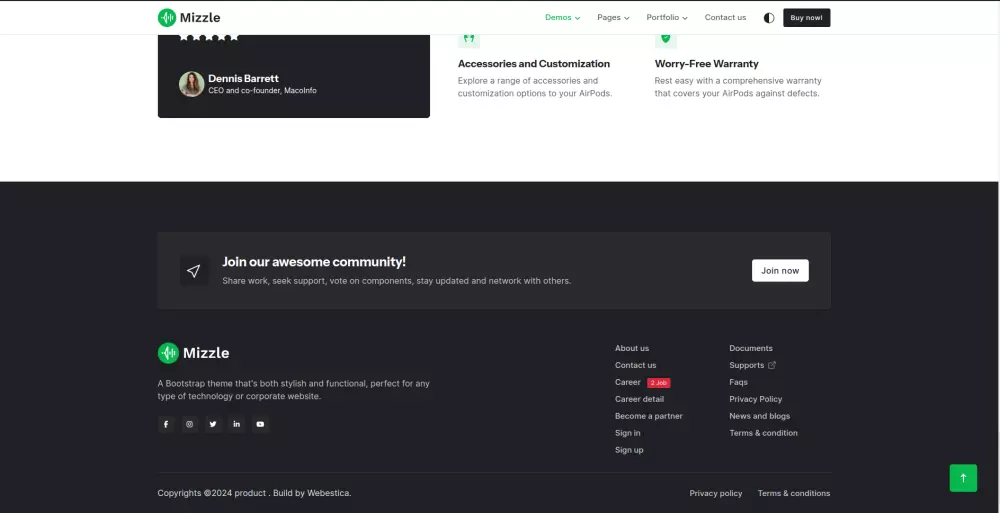The image size is (1000, 513).
Task: Open bottom-bar Terms & conditions link
Action: tap(794, 493)
